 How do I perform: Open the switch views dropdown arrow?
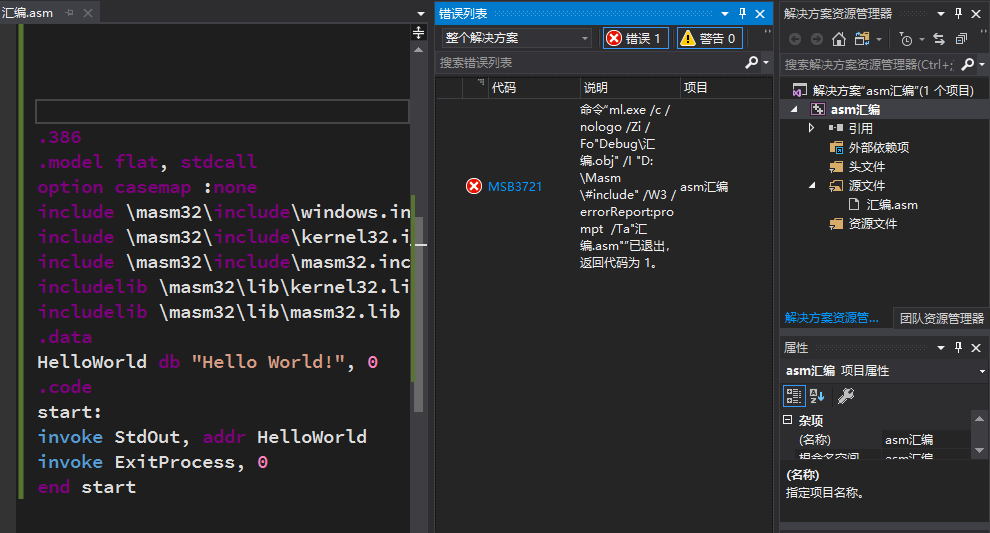(x=879, y=39)
